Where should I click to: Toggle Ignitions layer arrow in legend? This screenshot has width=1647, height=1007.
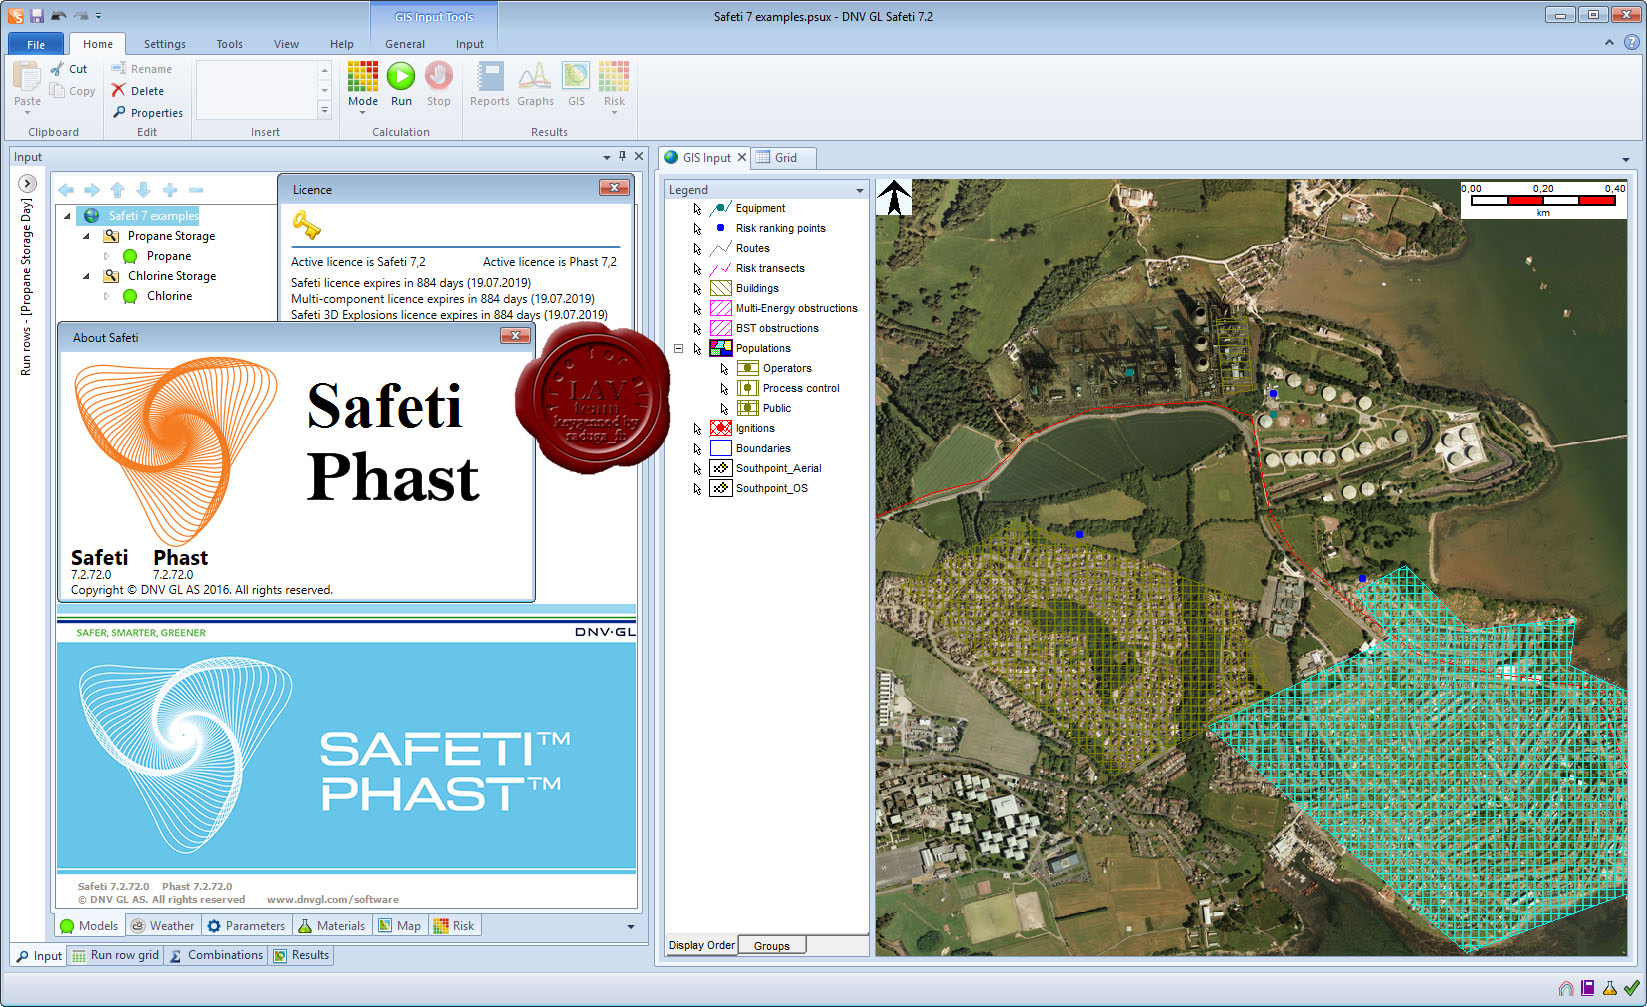point(697,429)
